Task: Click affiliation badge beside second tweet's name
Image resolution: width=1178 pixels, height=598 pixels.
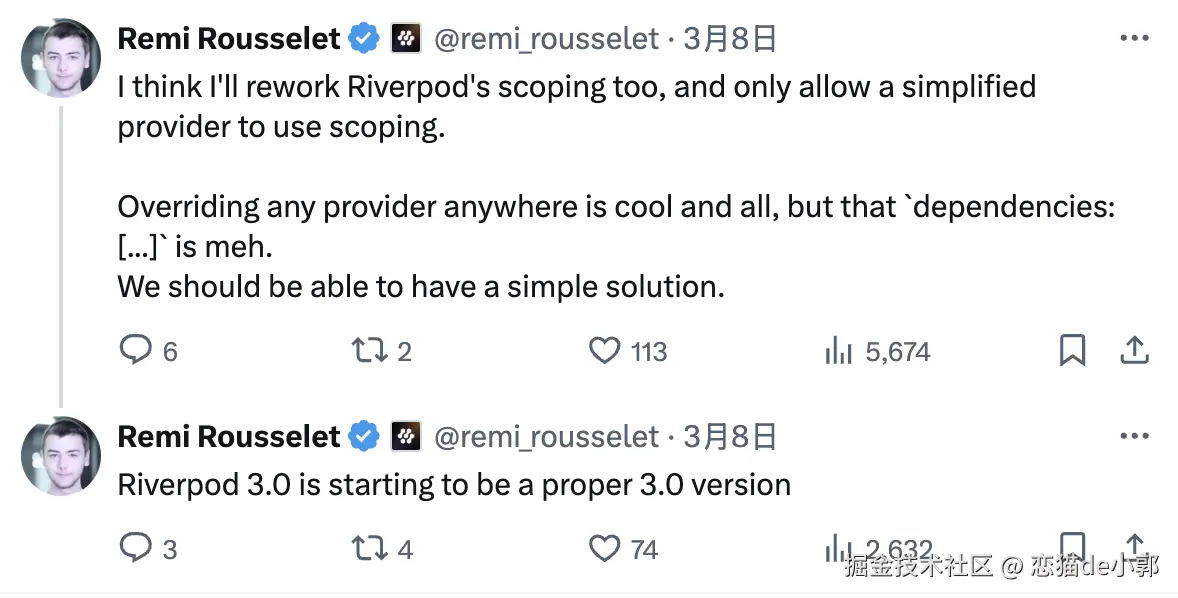Action: [405, 437]
